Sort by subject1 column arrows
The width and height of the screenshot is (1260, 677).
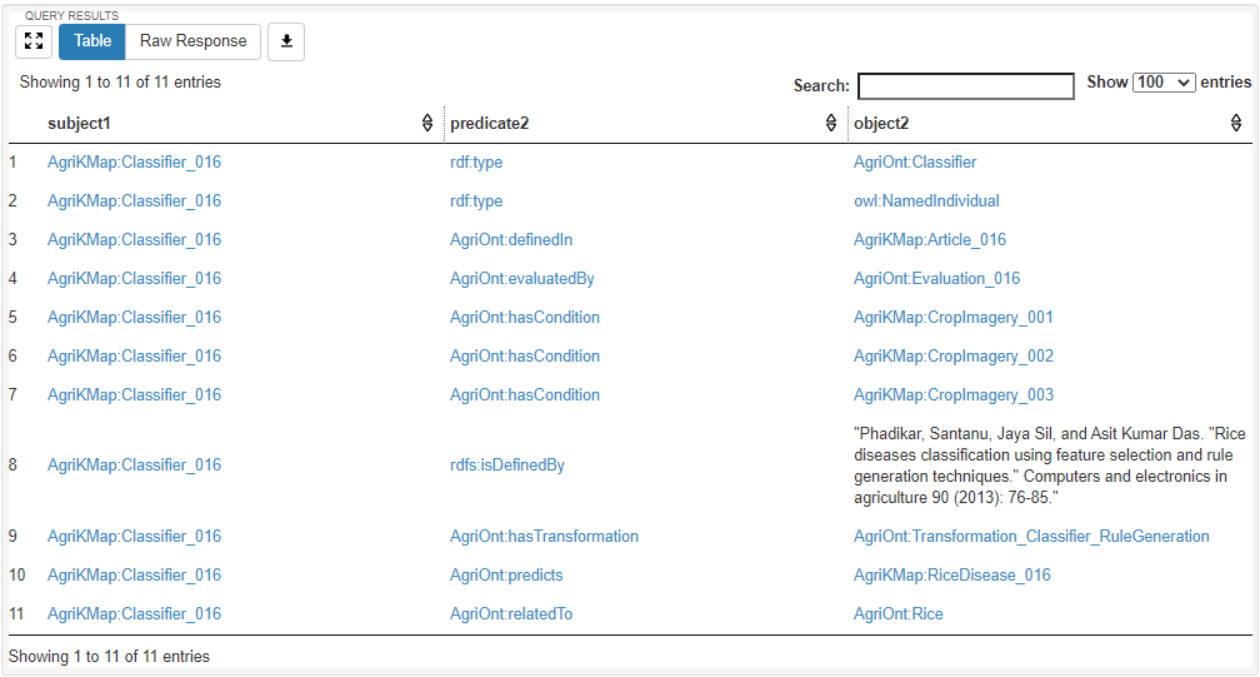click(428, 123)
